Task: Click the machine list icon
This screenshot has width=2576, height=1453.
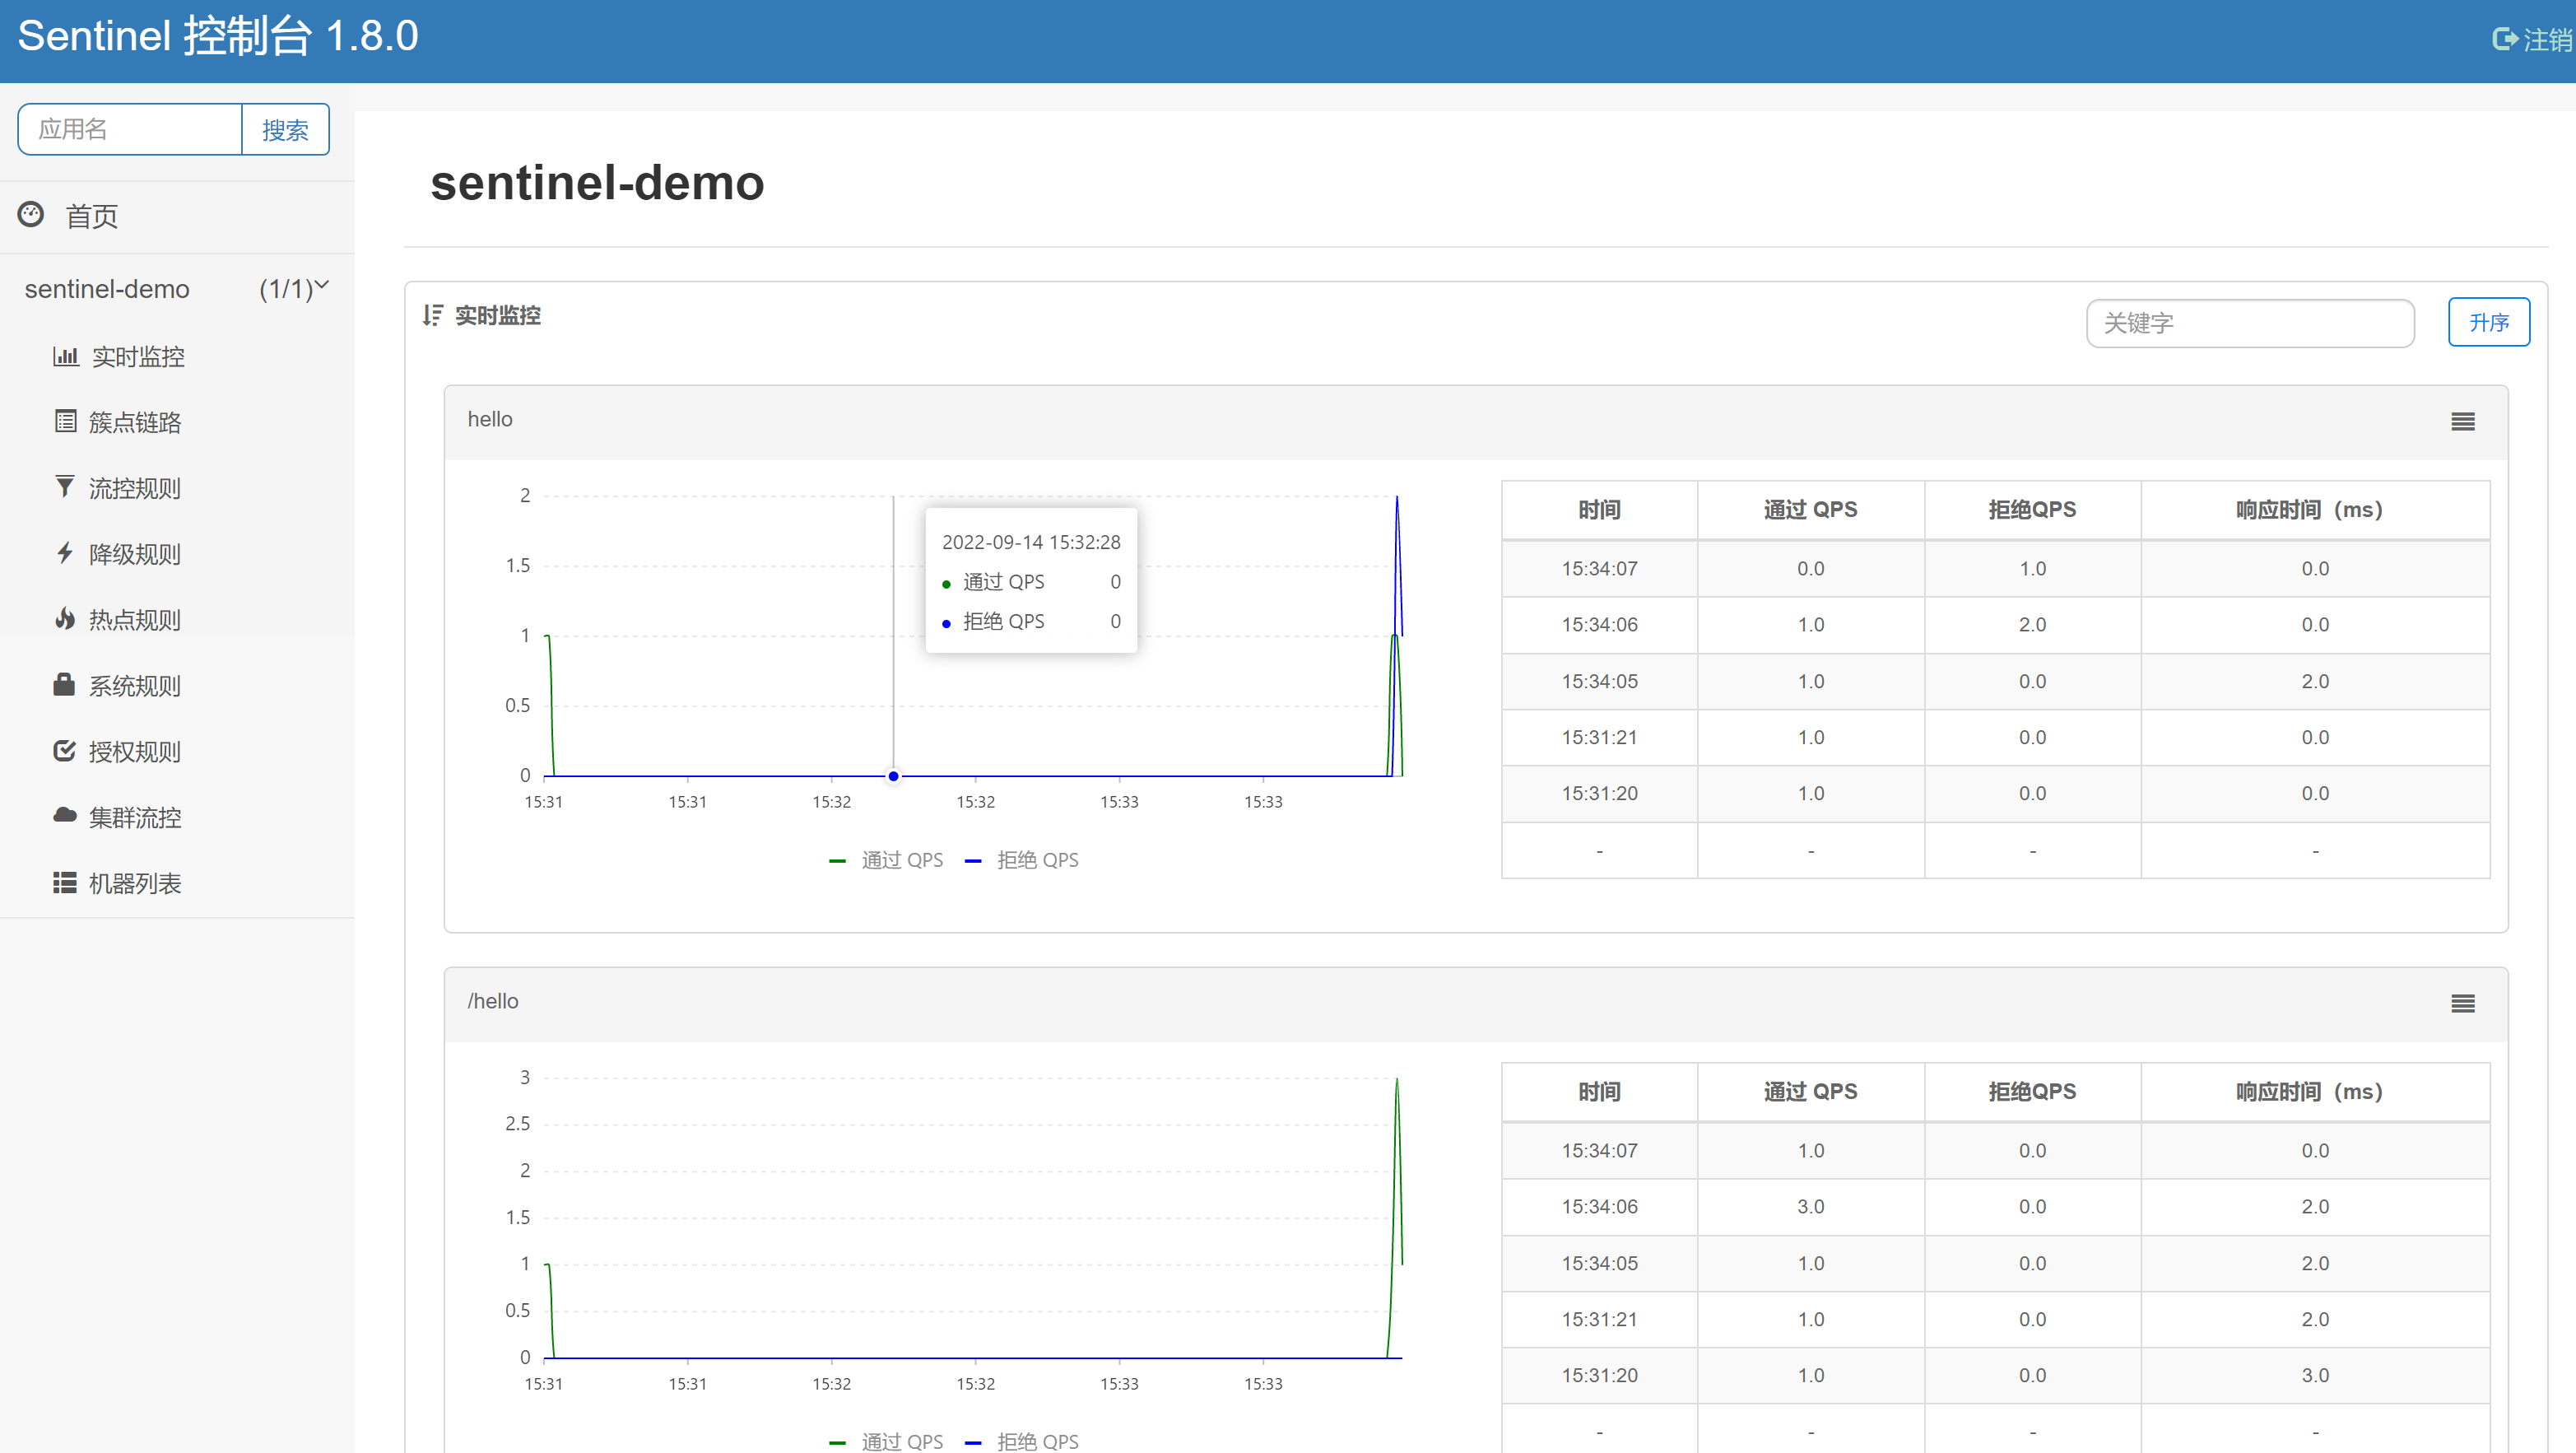Action: click(x=65, y=882)
